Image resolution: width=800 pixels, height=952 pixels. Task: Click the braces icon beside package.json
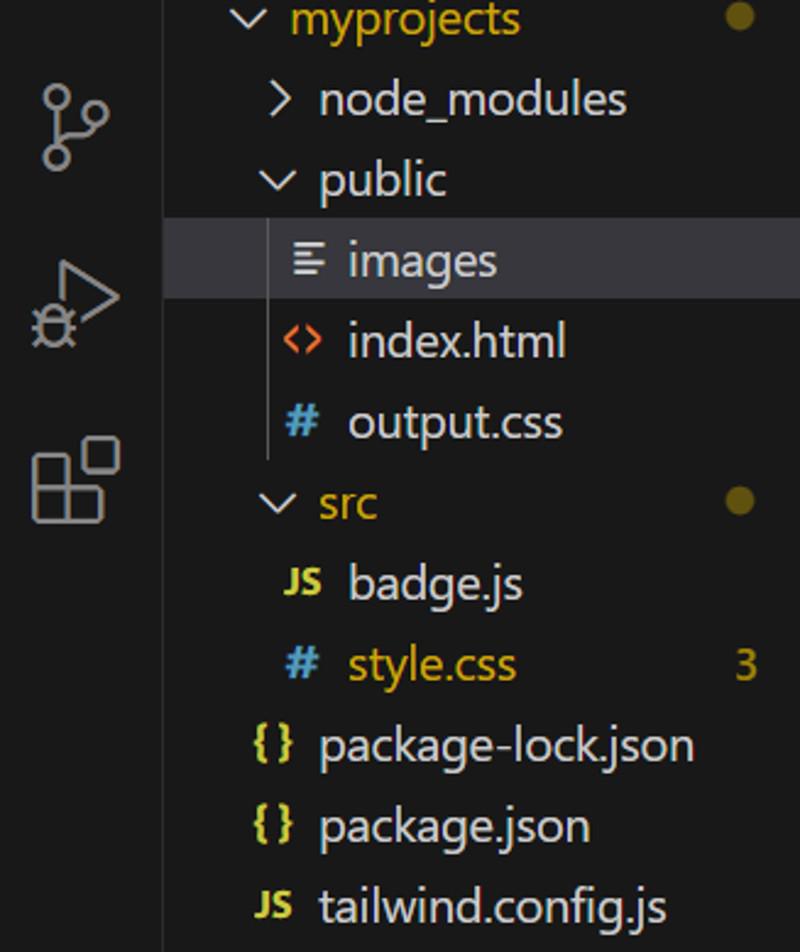[273, 826]
